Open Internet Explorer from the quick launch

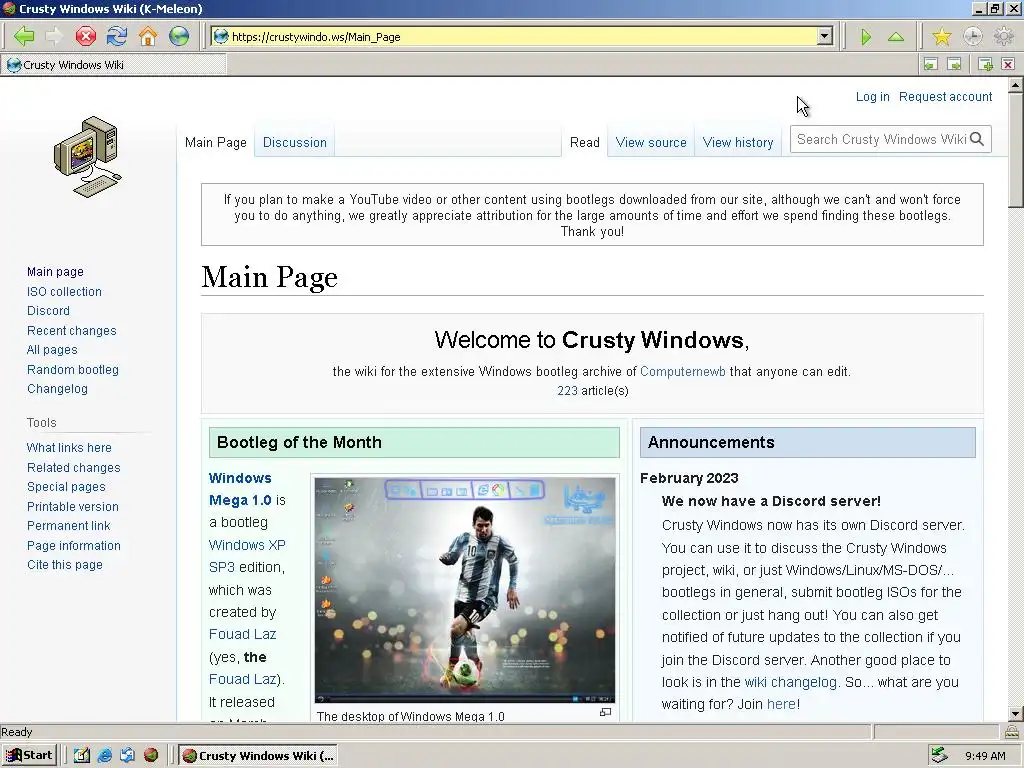click(104, 756)
